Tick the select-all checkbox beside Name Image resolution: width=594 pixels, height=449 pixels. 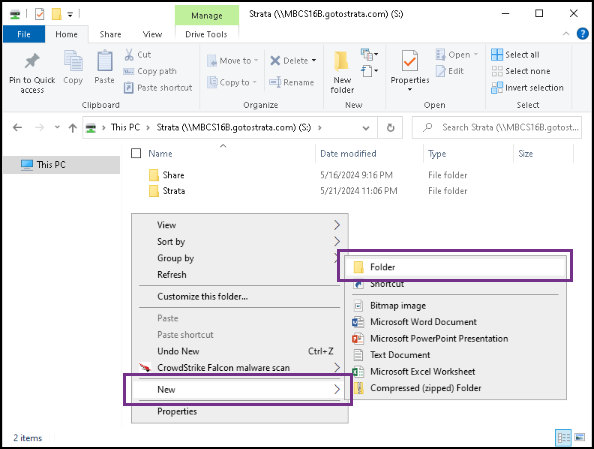tap(136, 153)
